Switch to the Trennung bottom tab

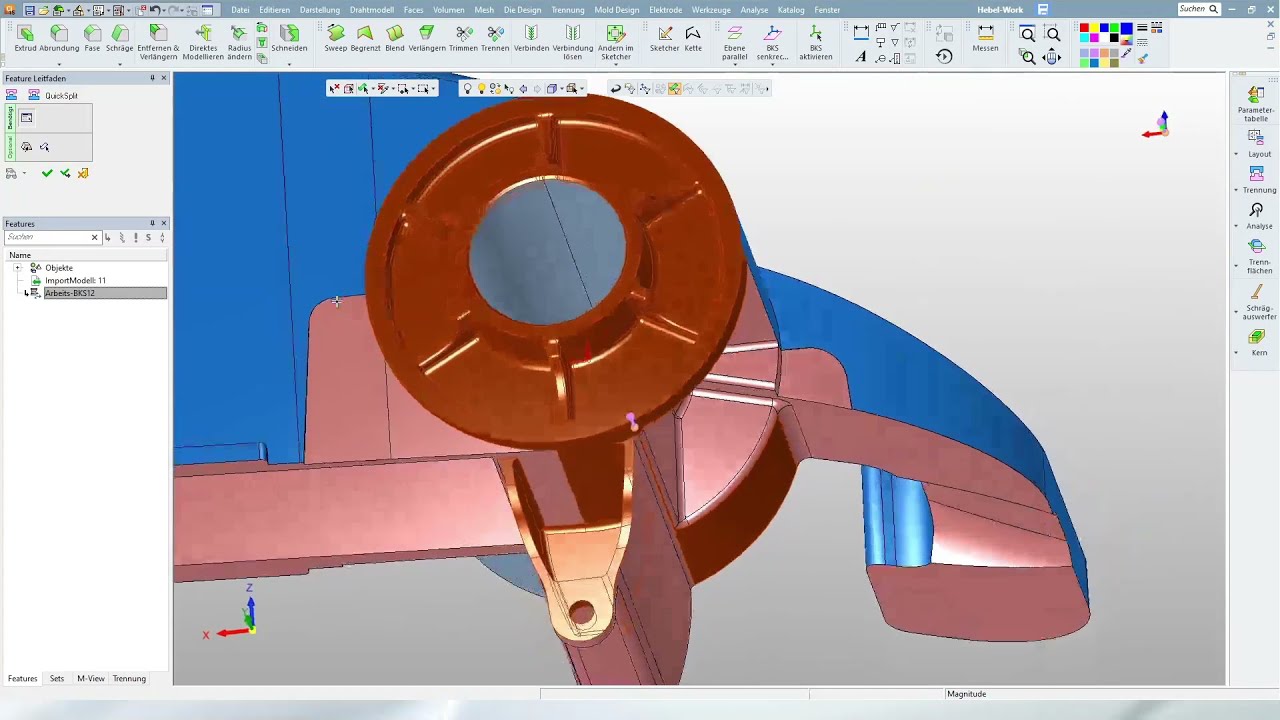pyautogui.click(x=129, y=679)
